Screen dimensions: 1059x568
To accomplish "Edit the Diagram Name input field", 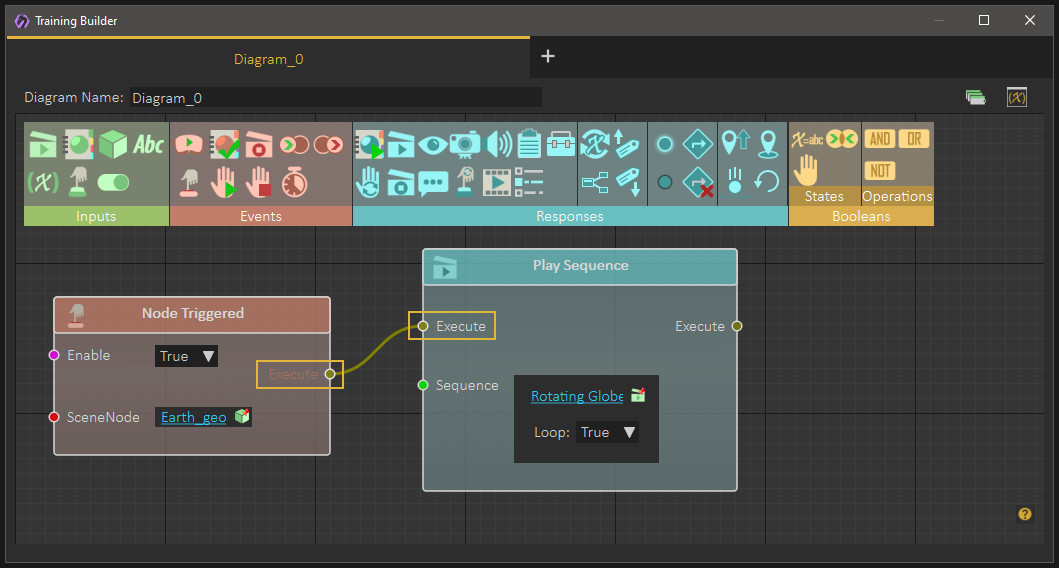I will pos(336,98).
